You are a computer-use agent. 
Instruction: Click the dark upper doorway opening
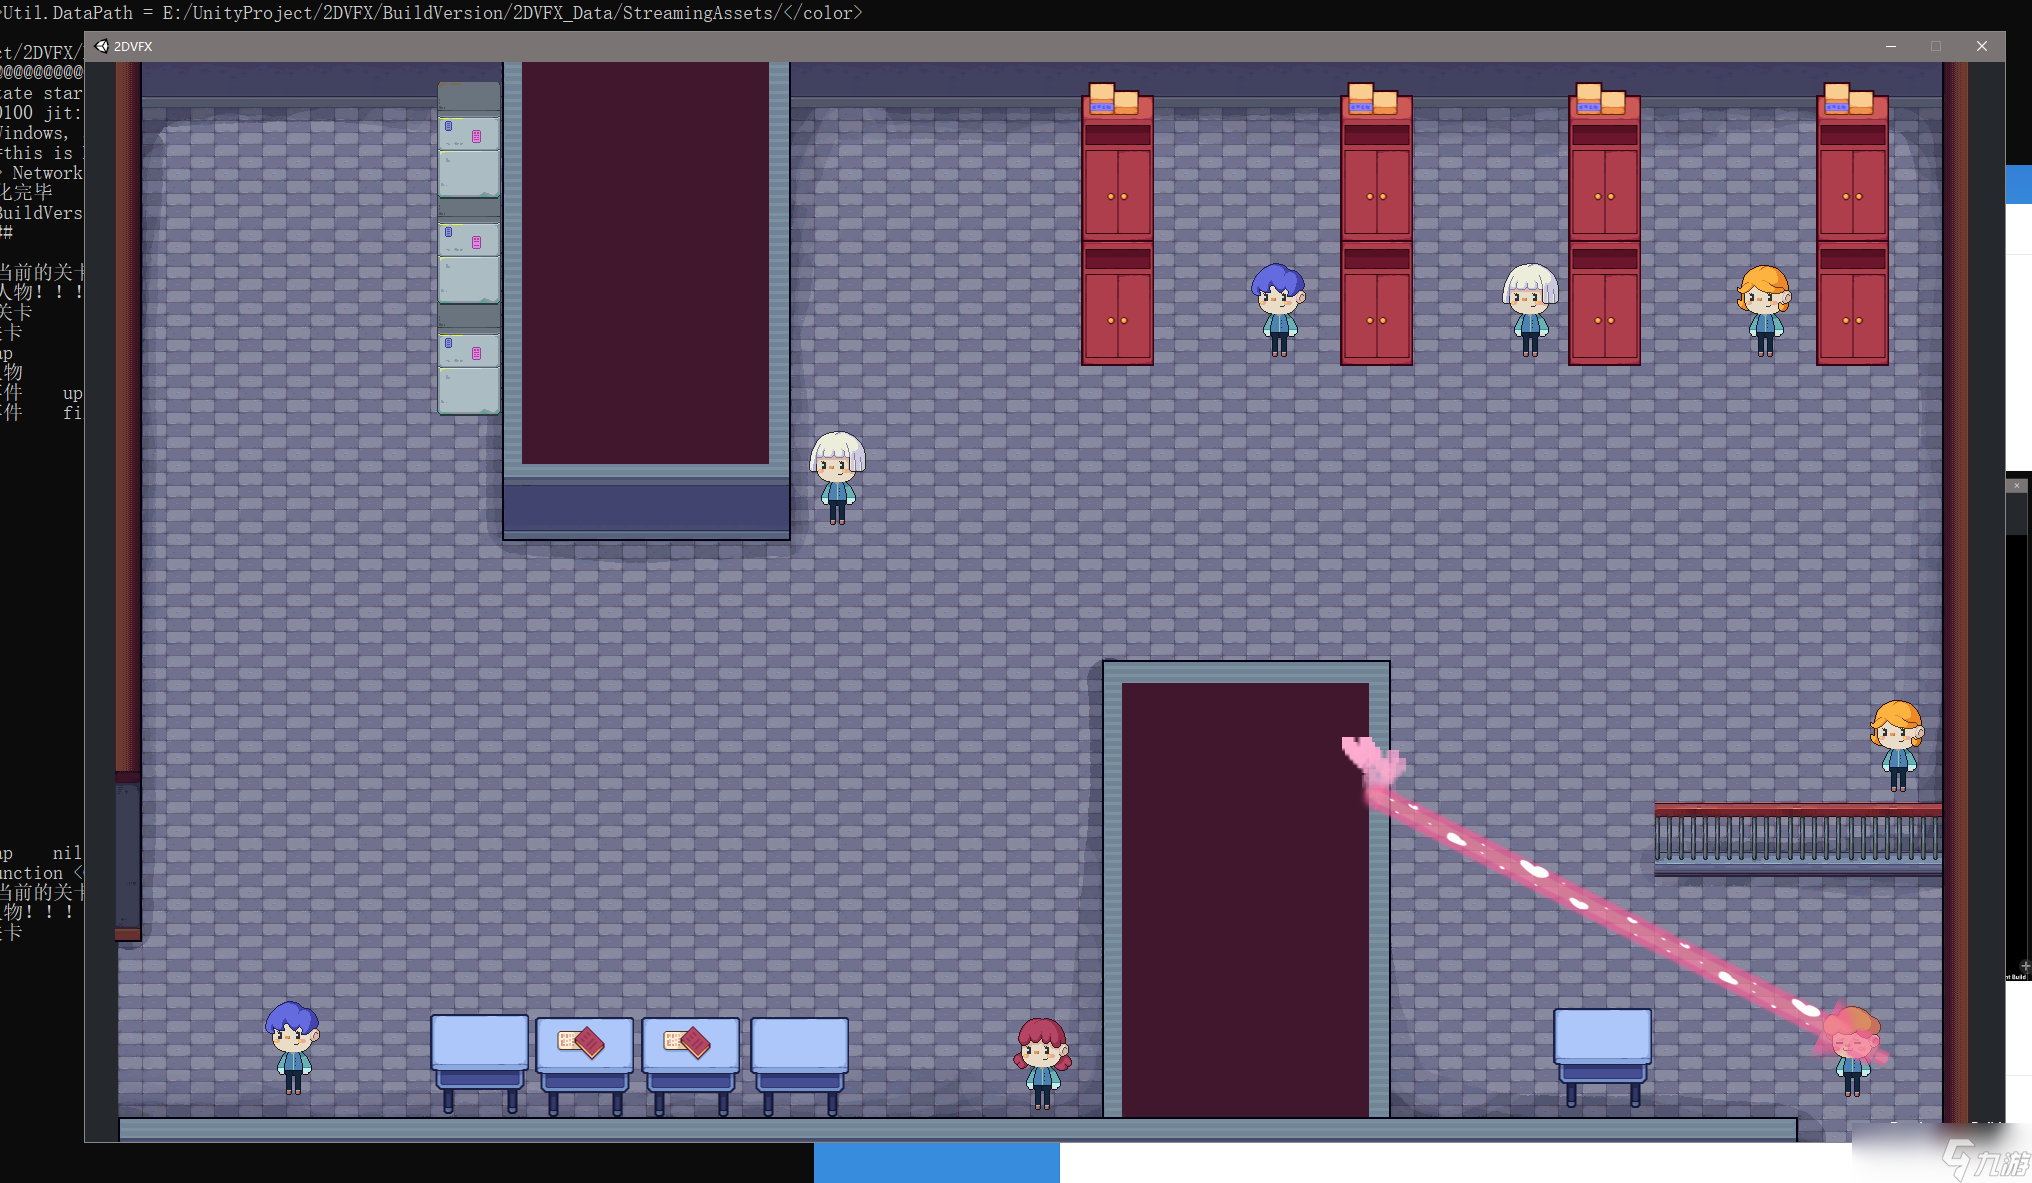645,262
